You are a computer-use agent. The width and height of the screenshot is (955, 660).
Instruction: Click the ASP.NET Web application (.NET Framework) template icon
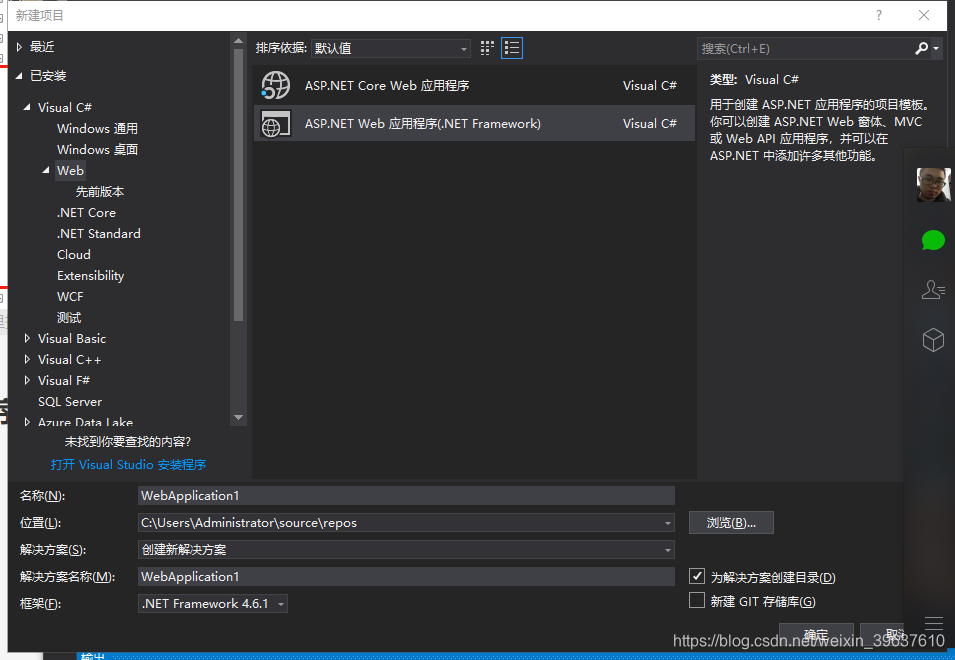point(275,124)
